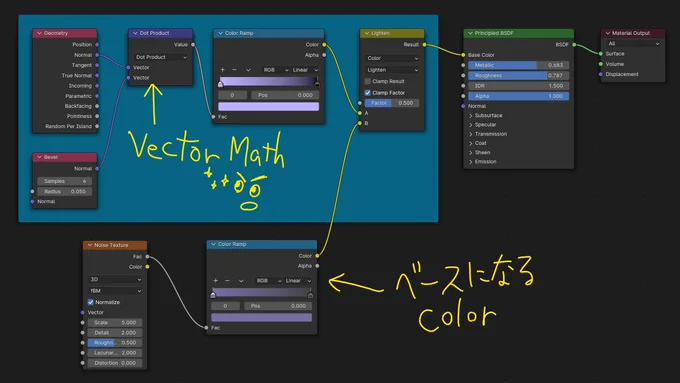Remove color stop in lower Color Ramp

[x=228, y=281]
